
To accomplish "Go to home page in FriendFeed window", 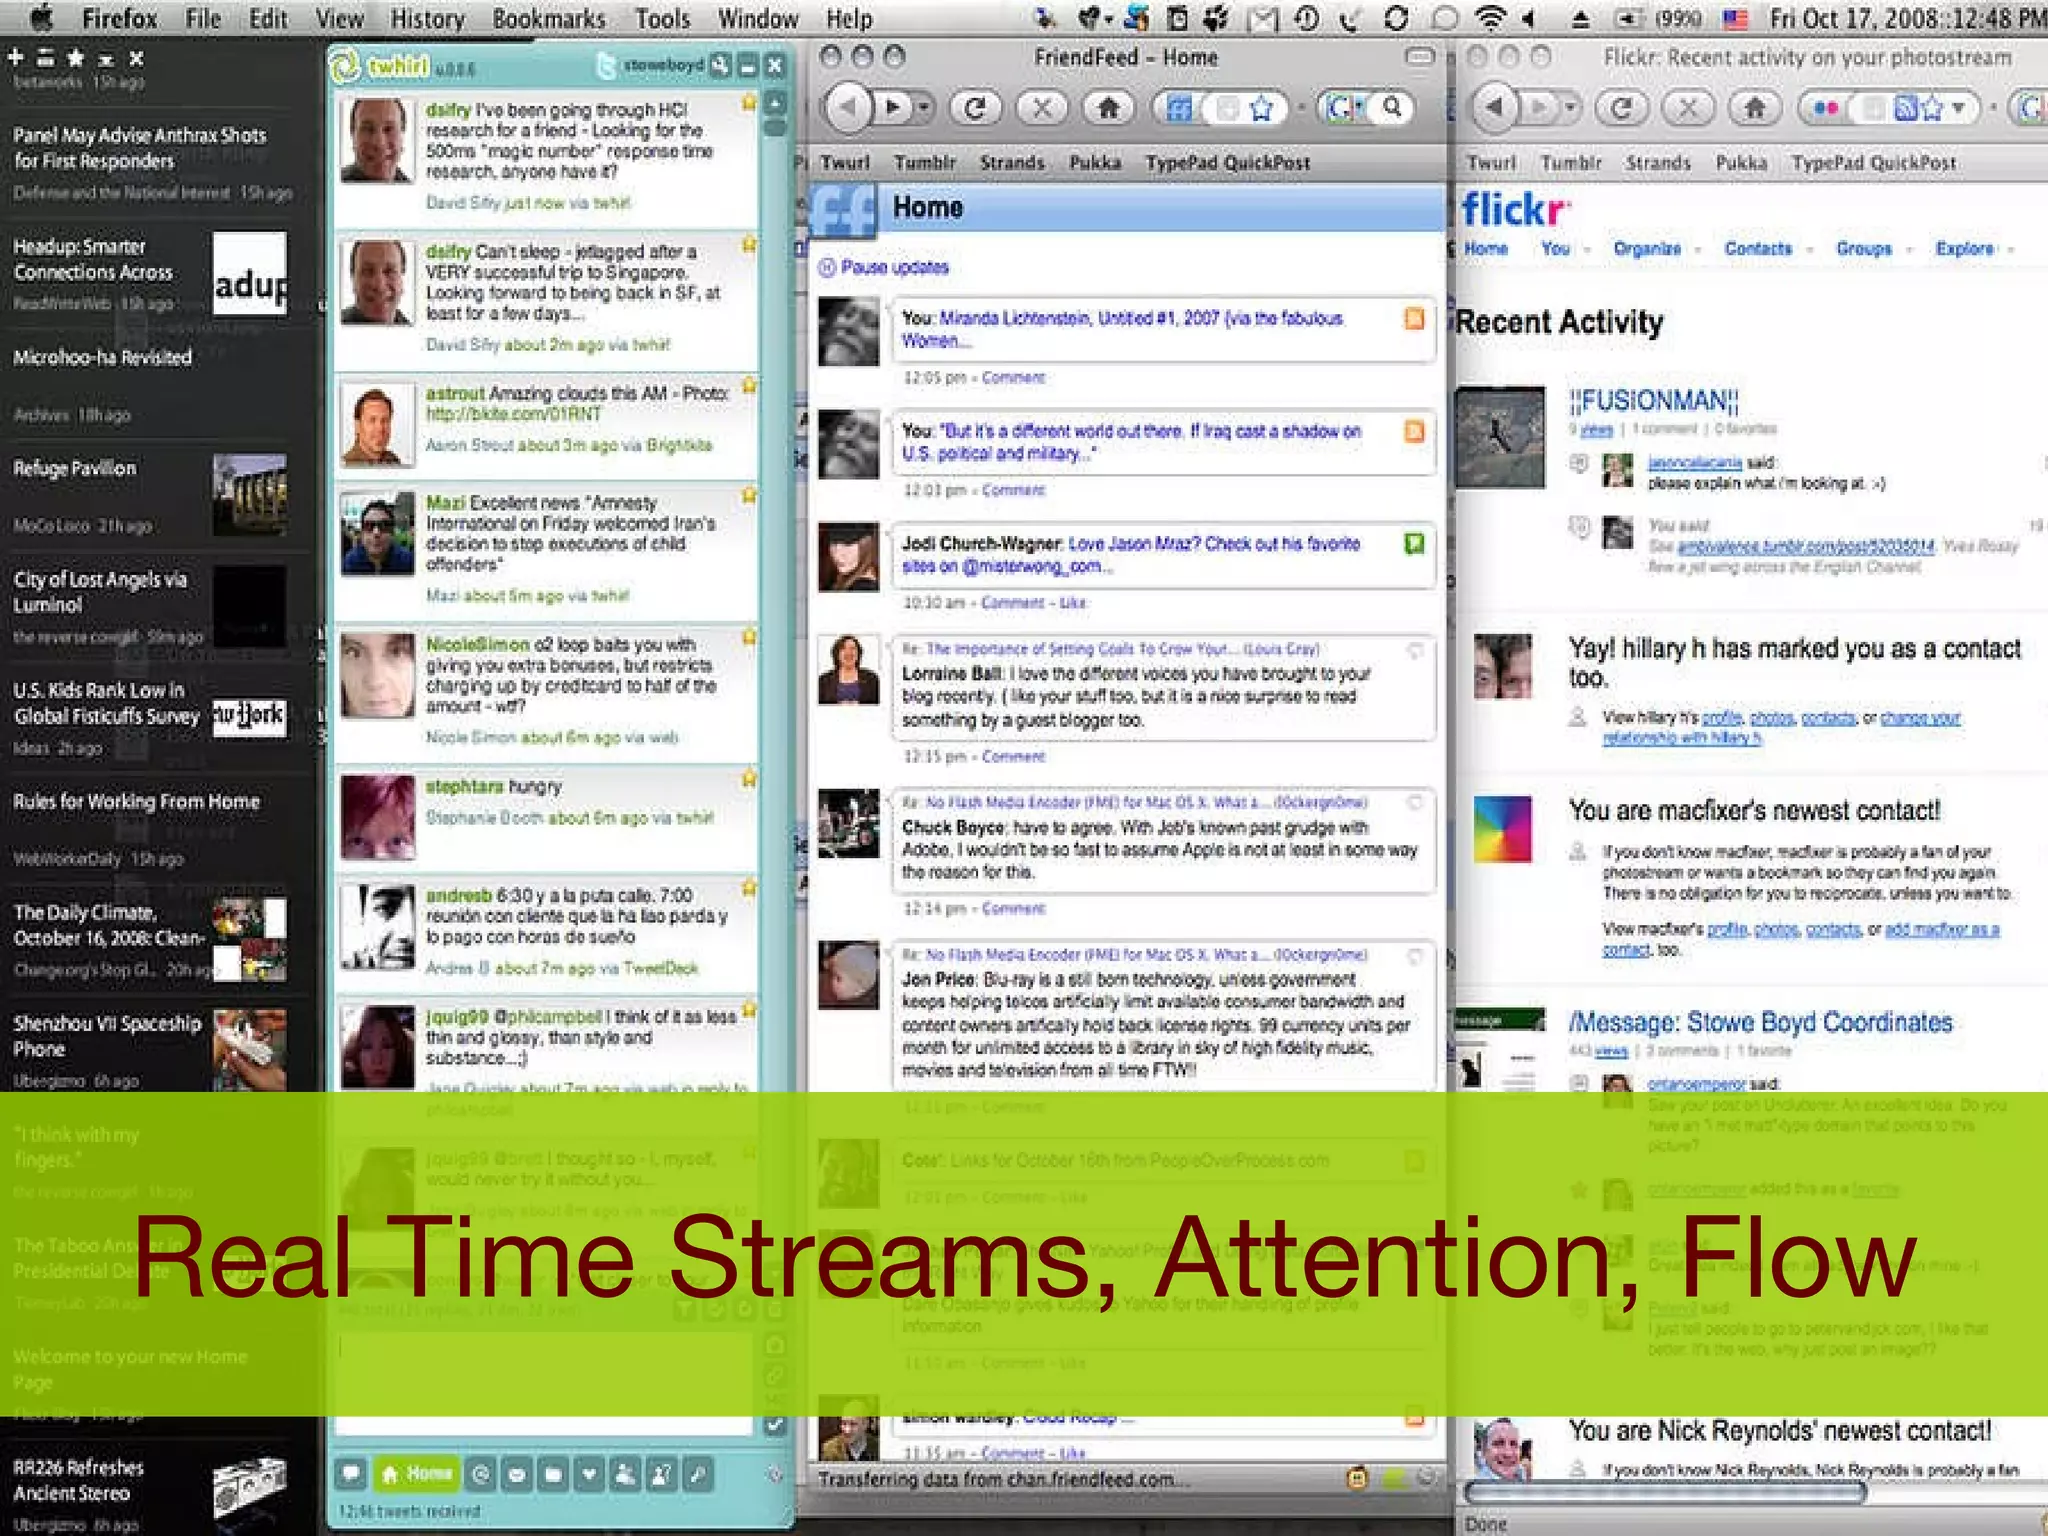I will [1108, 107].
